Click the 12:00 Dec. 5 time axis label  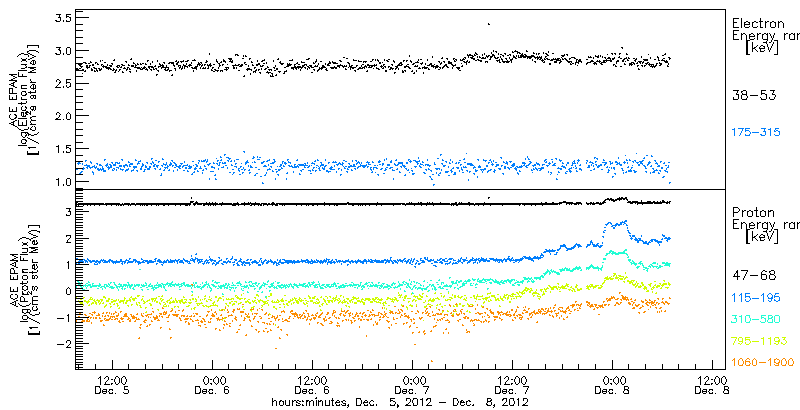[x=112, y=385]
